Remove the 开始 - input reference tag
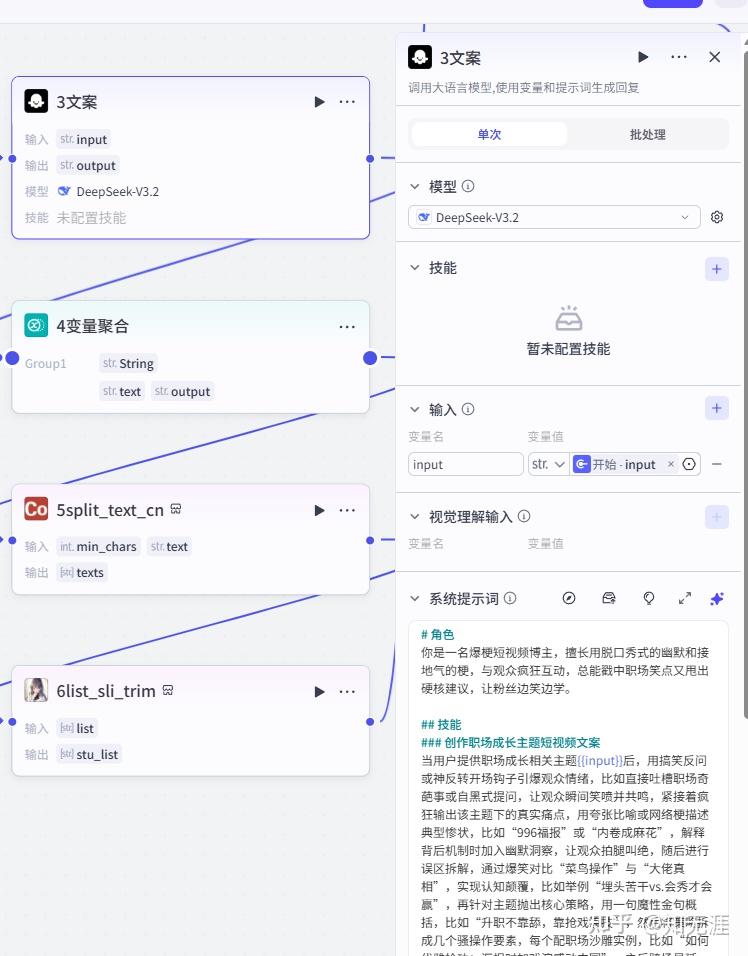 [x=671, y=465]
